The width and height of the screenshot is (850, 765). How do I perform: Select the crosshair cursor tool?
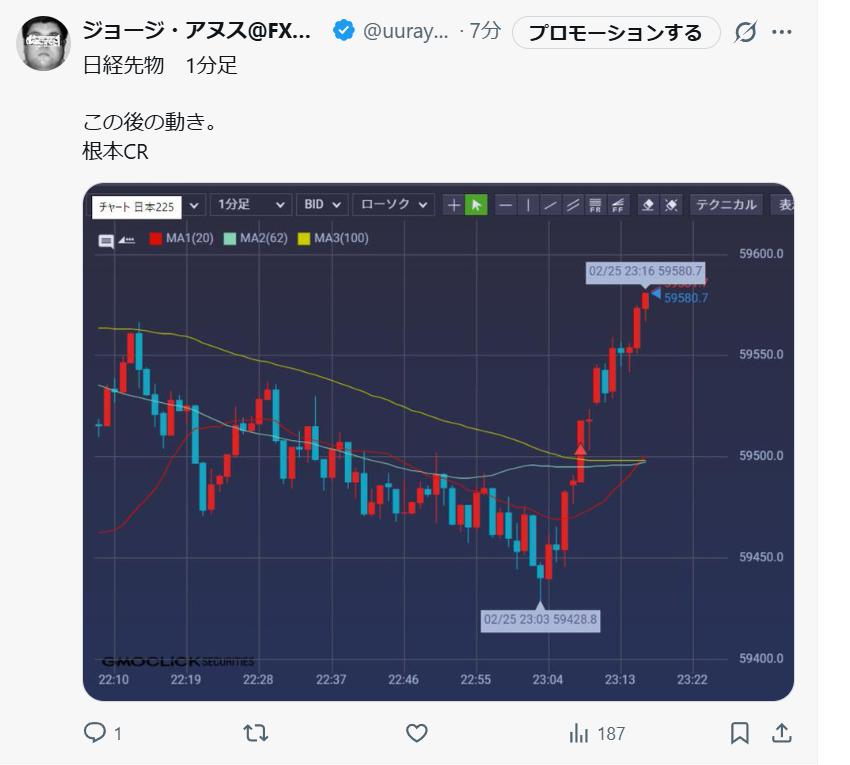coord(454,205)
